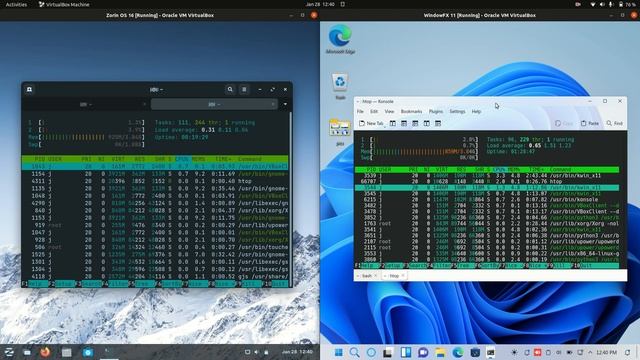Open the Plugins menu in Konsole
Screen dimensions: 640x360
point(436,111)
